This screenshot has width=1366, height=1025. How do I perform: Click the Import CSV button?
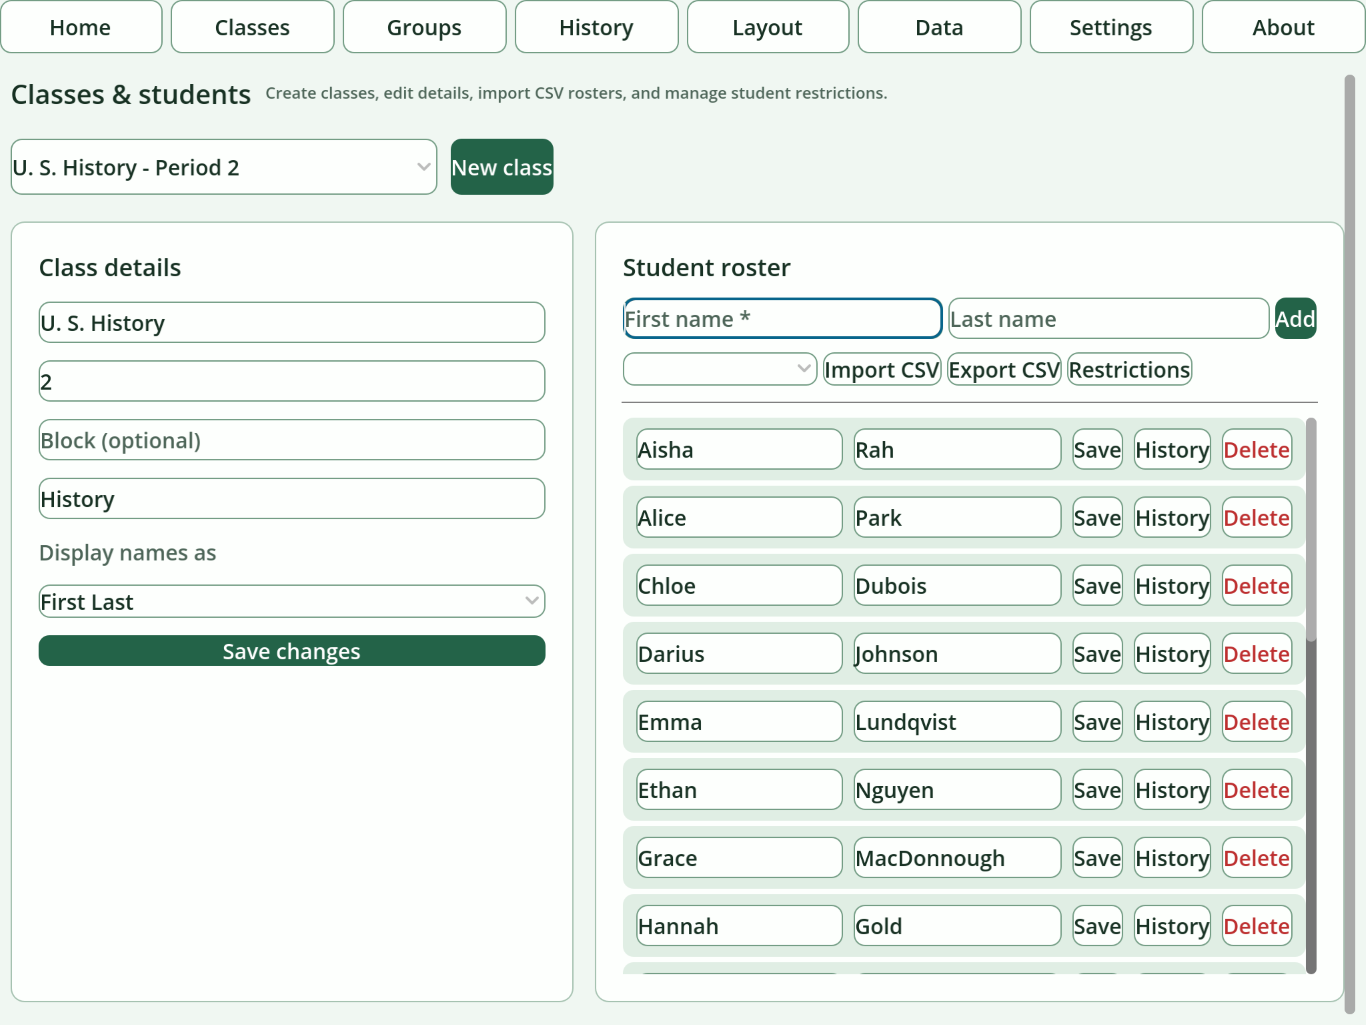point(882,369)
